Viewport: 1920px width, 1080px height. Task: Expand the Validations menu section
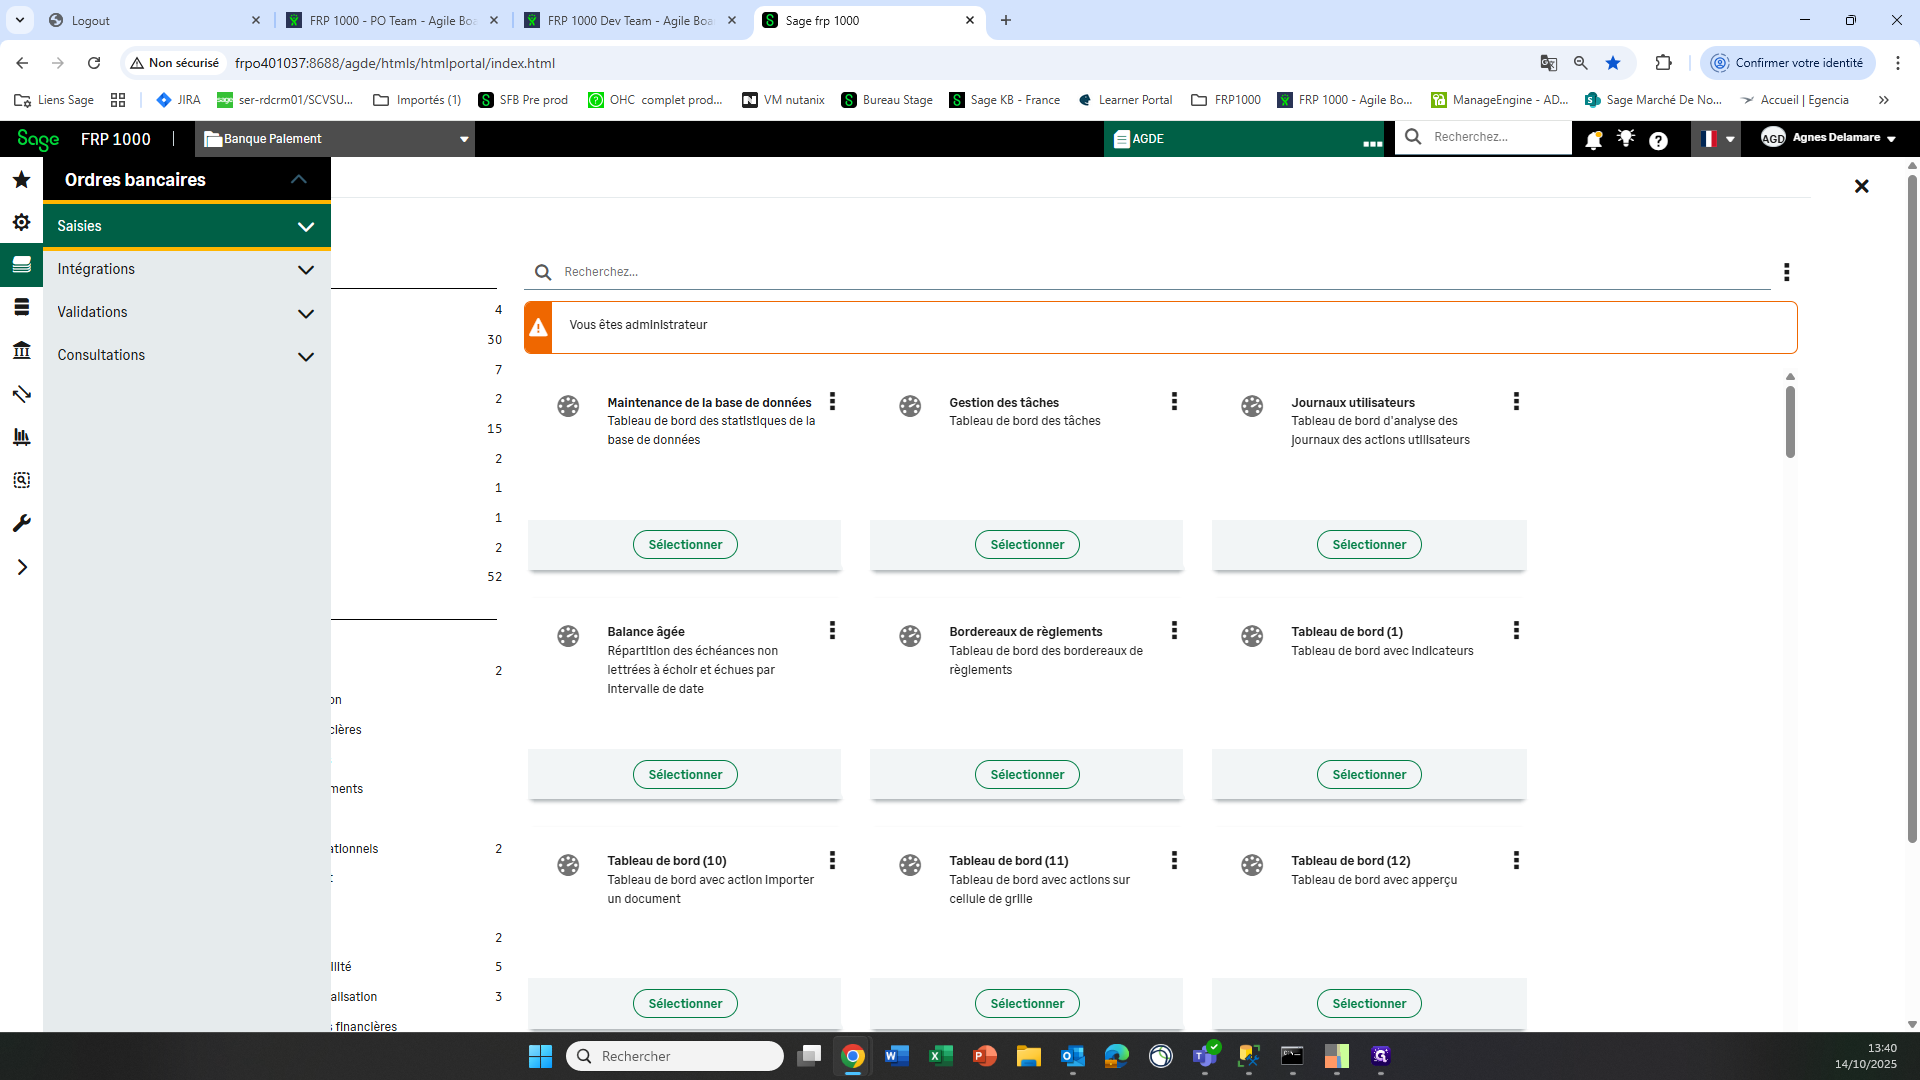[186, 312]
